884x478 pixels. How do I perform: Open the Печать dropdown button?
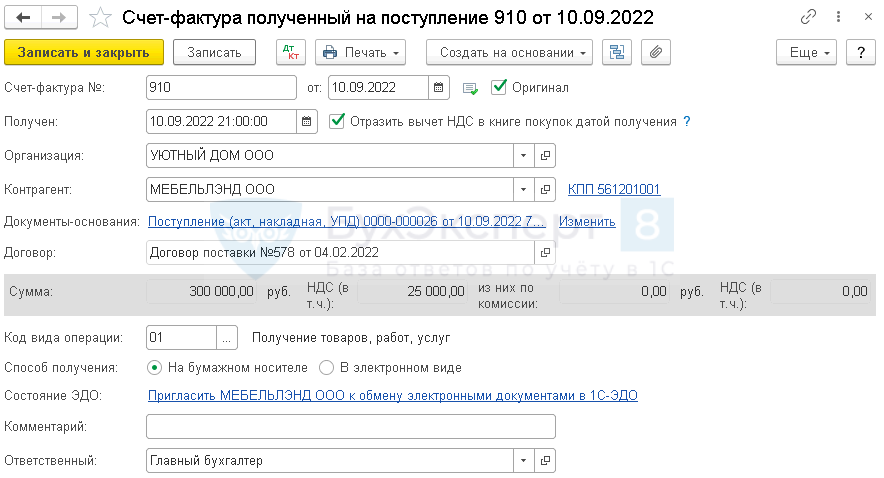[x=360, y=53]
